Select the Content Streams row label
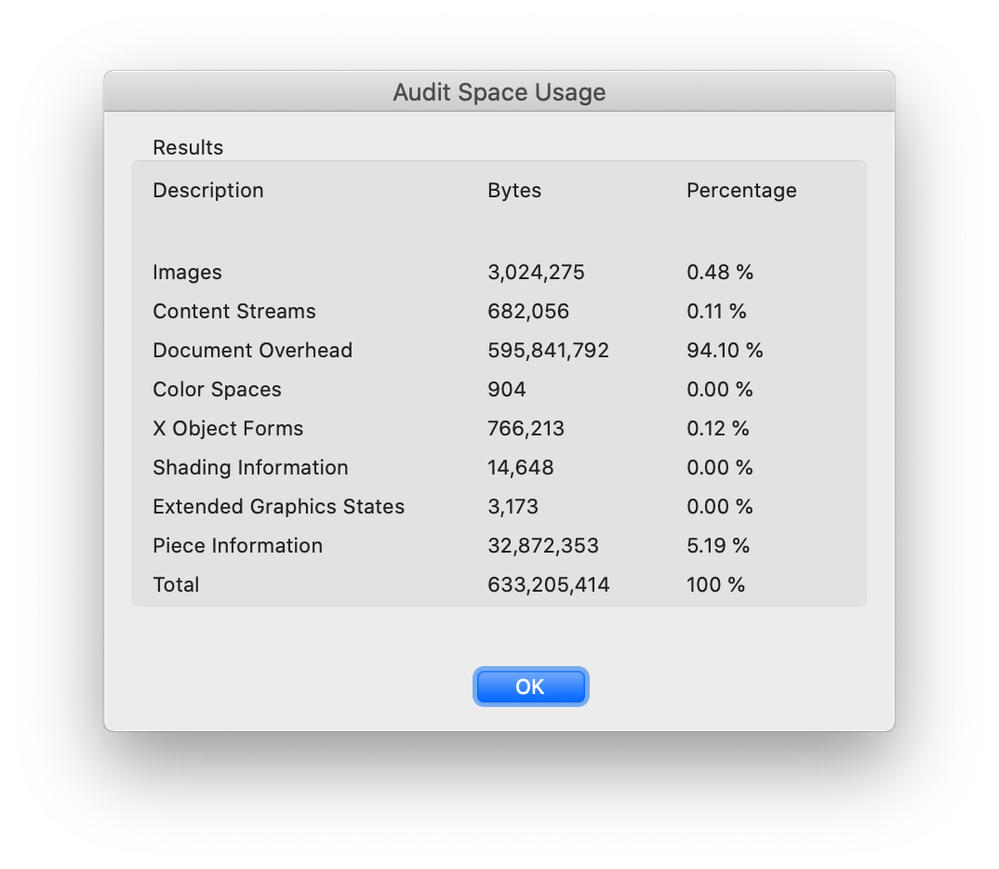 coord(234,311)
